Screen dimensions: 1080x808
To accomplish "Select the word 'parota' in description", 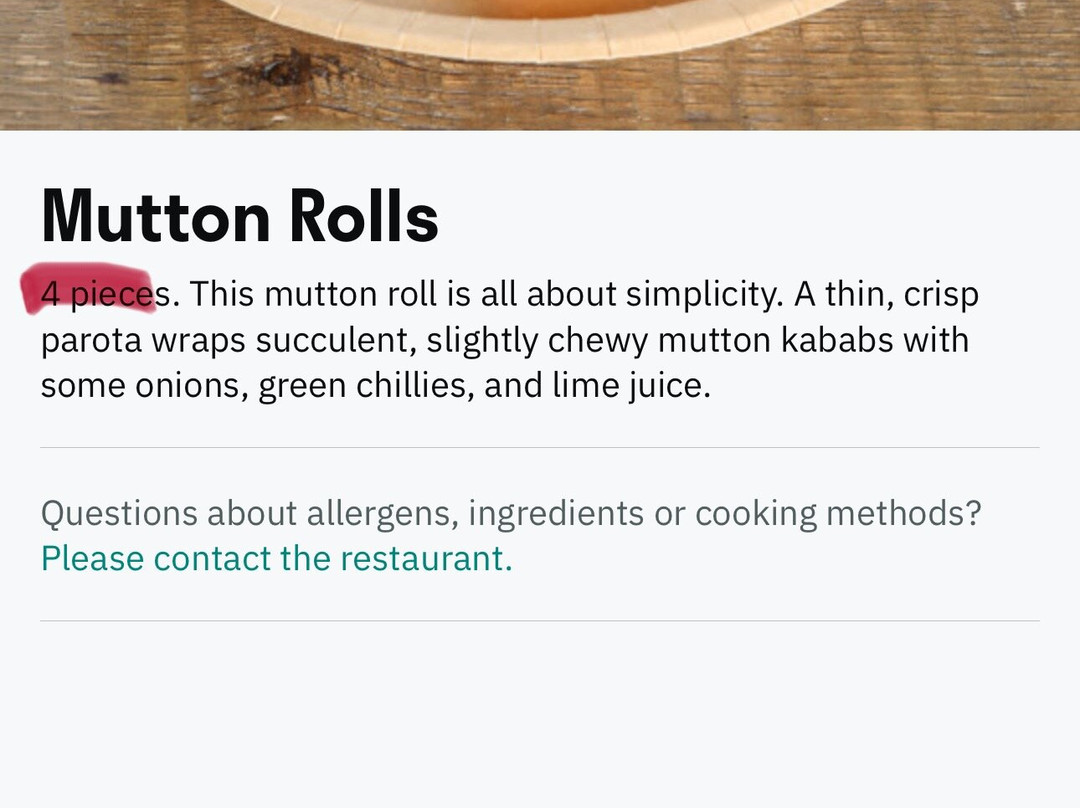I will click(x=92, y=341).
